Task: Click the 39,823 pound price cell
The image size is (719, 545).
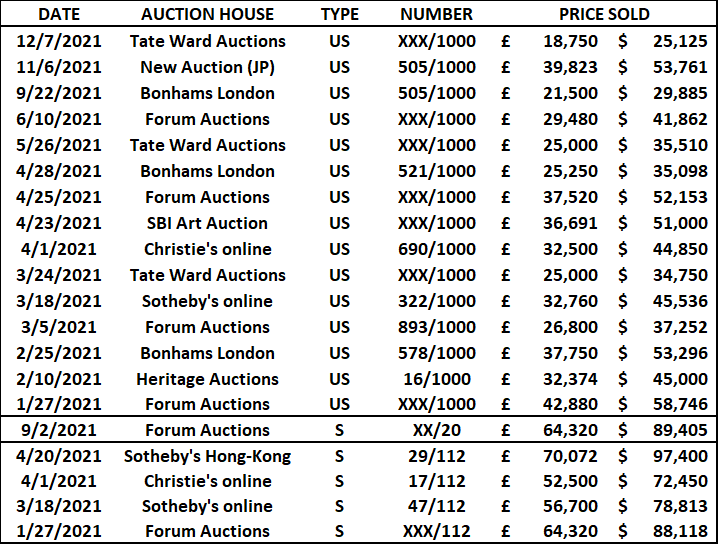Action: 570,67
